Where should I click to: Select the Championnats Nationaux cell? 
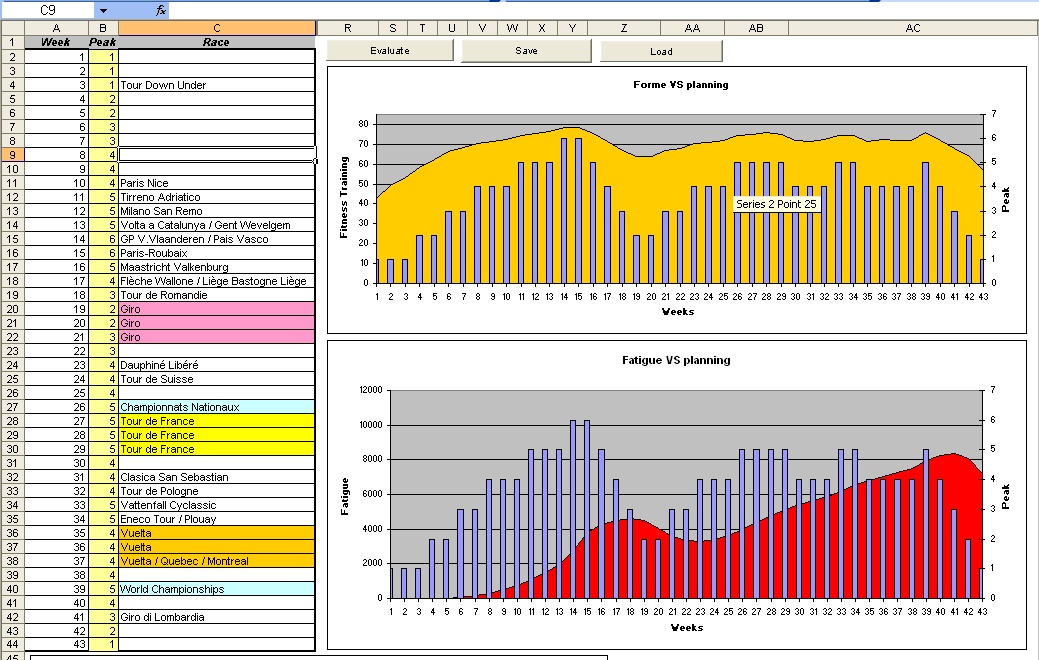click(216, 407)
